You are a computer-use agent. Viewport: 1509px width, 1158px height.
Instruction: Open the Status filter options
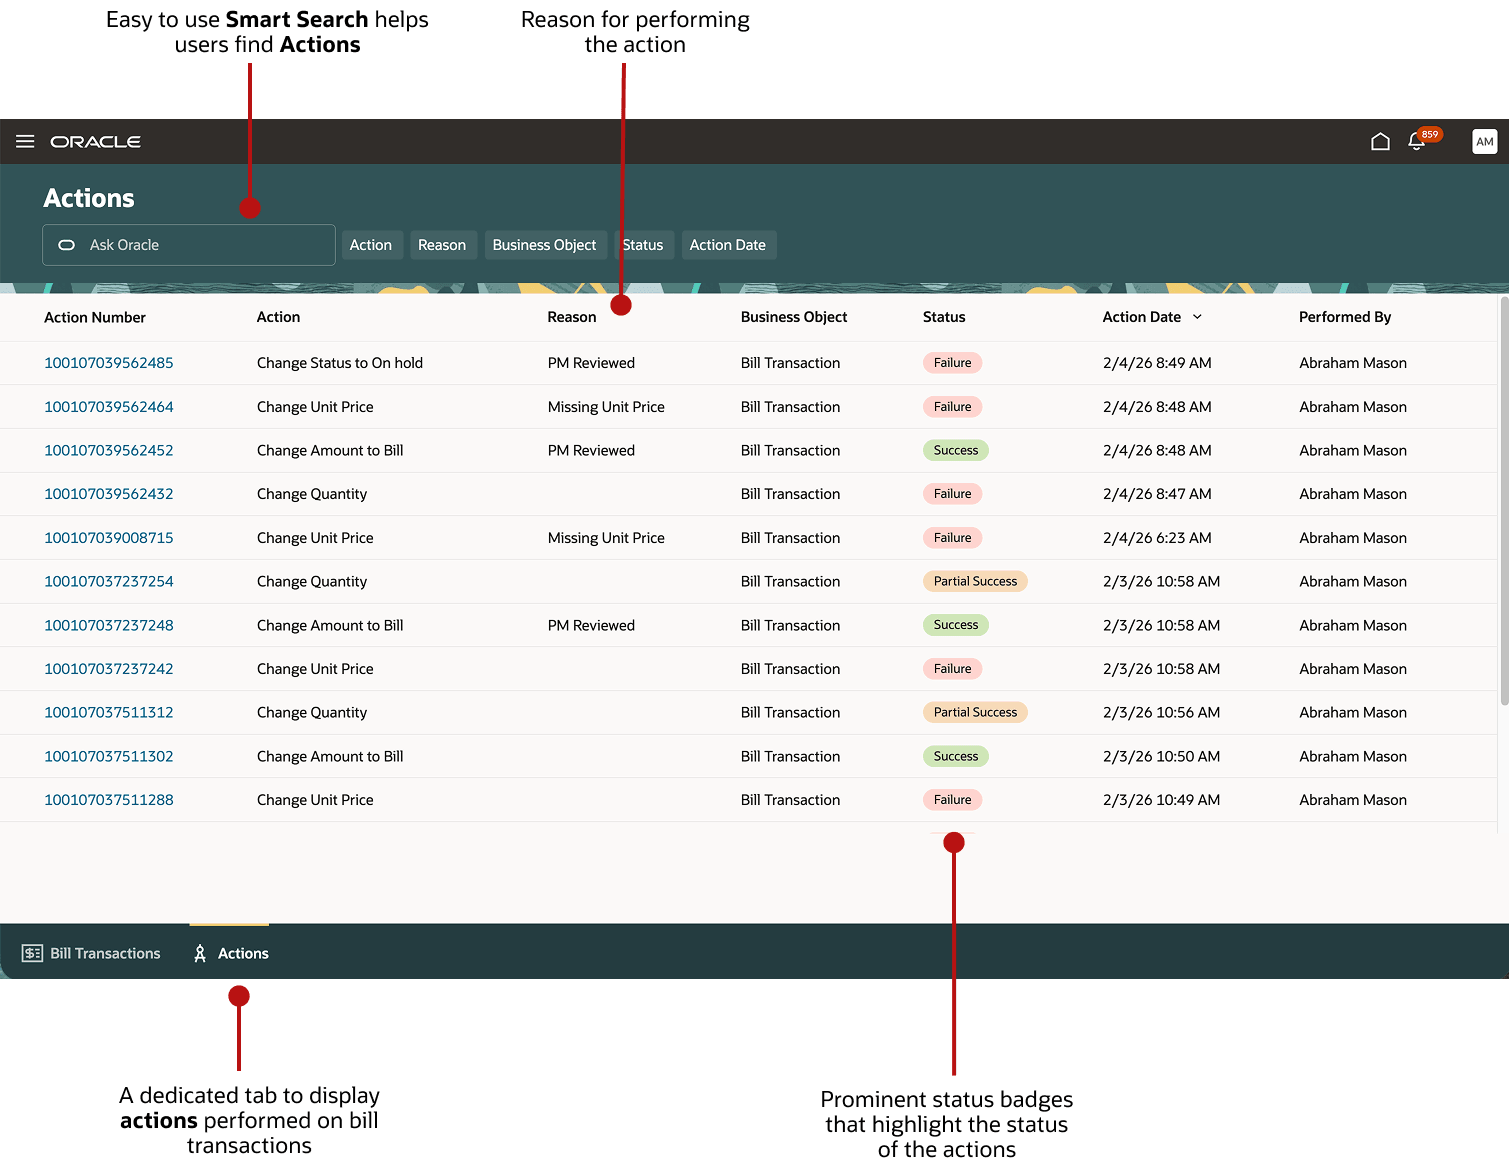click(x=643, y=244)
